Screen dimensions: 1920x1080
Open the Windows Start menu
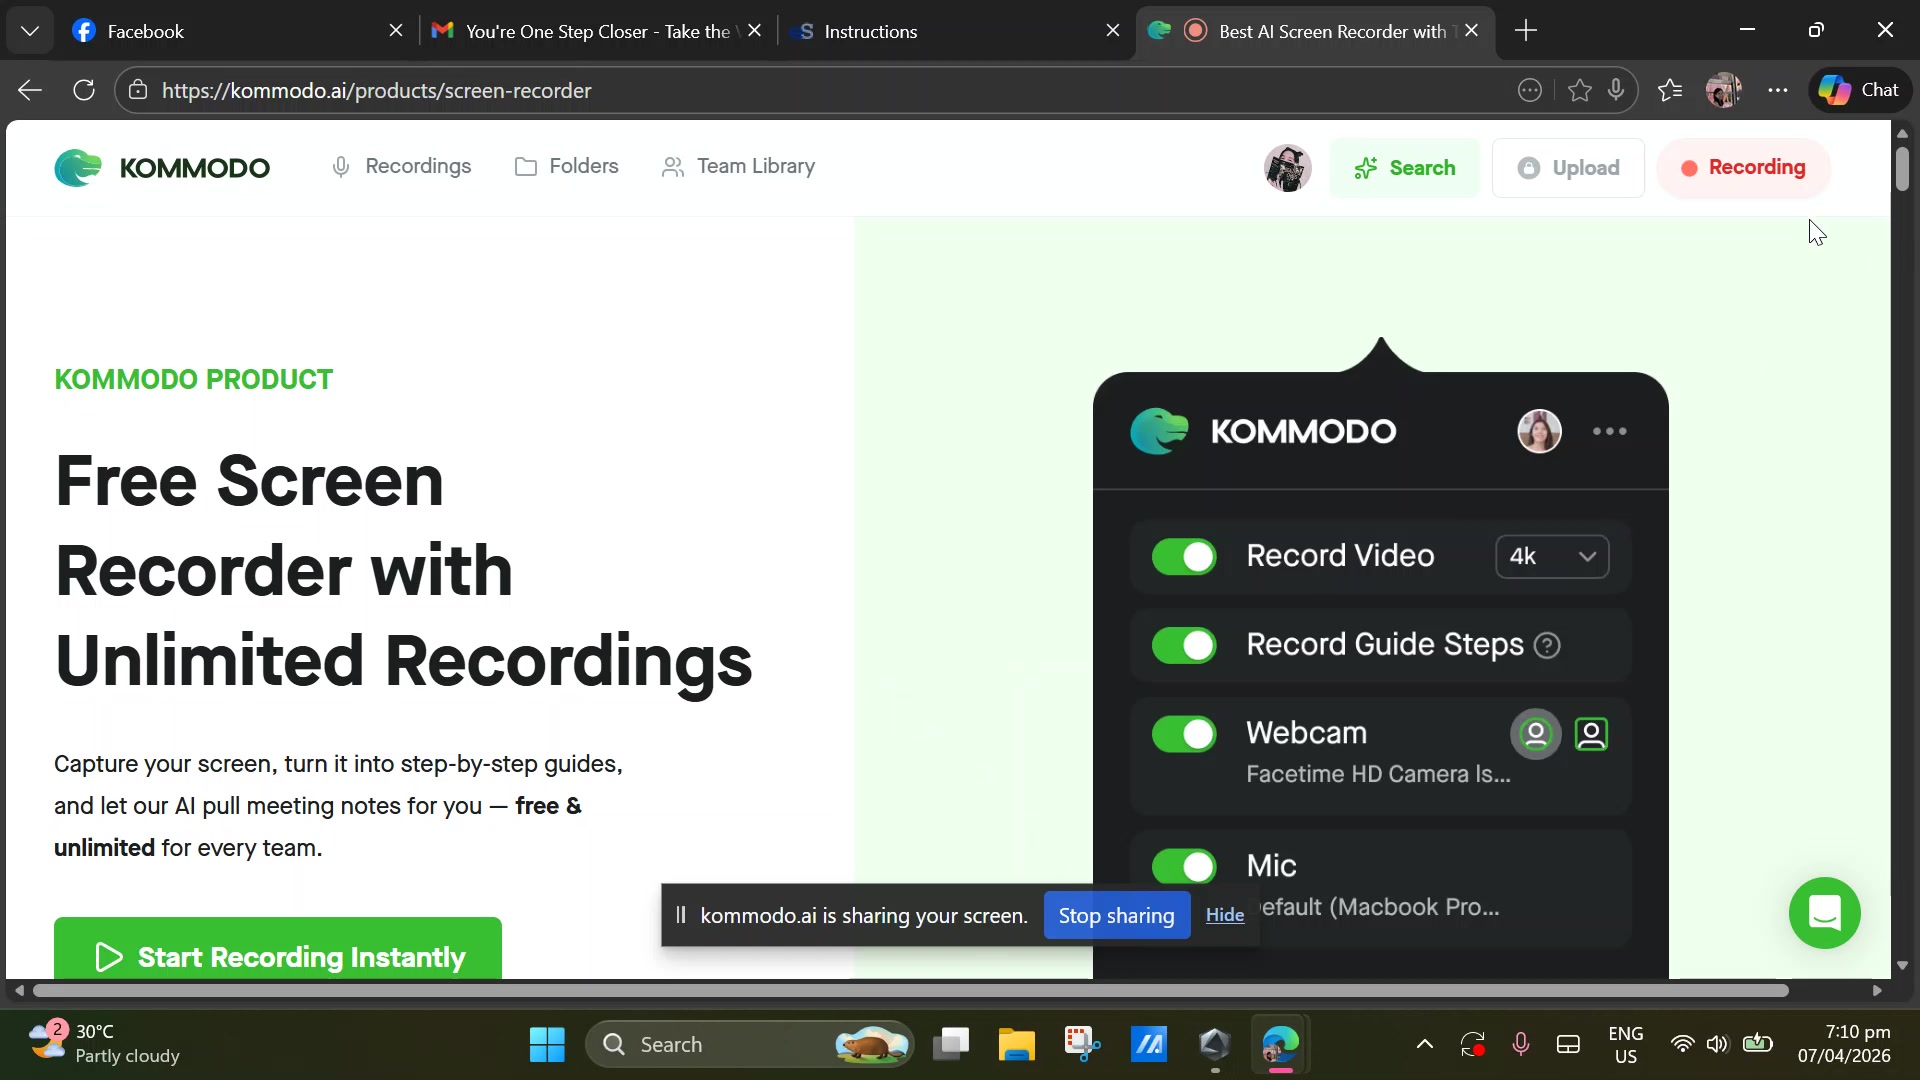547,1045
